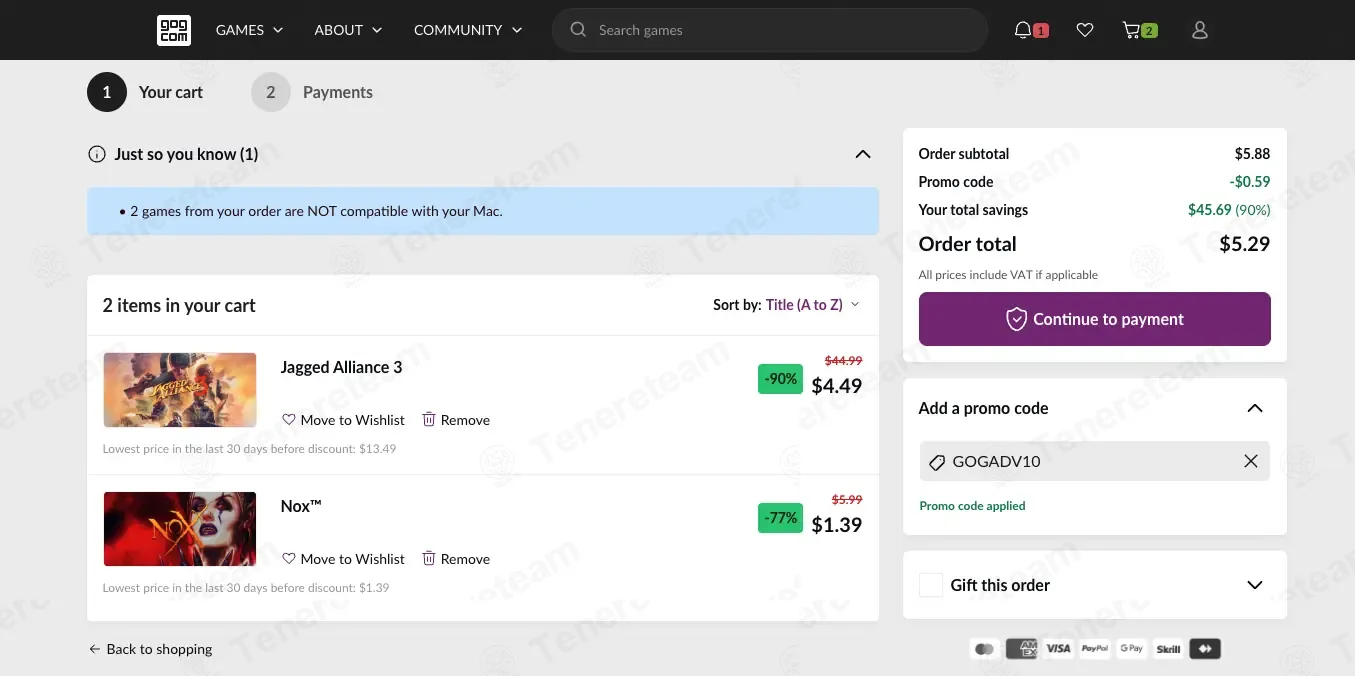Click the info icon beside Just so you know

[x=97, y=154]
